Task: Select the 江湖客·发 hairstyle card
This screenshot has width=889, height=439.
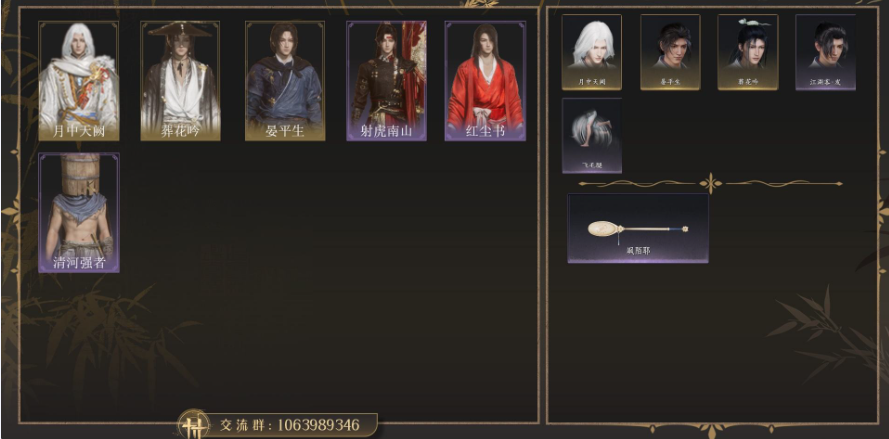Action: [x=826, y=52]
